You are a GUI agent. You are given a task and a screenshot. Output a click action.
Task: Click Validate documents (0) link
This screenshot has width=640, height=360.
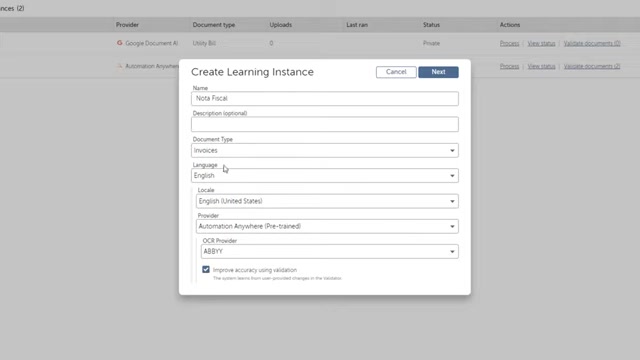click(x=592, y=43)
